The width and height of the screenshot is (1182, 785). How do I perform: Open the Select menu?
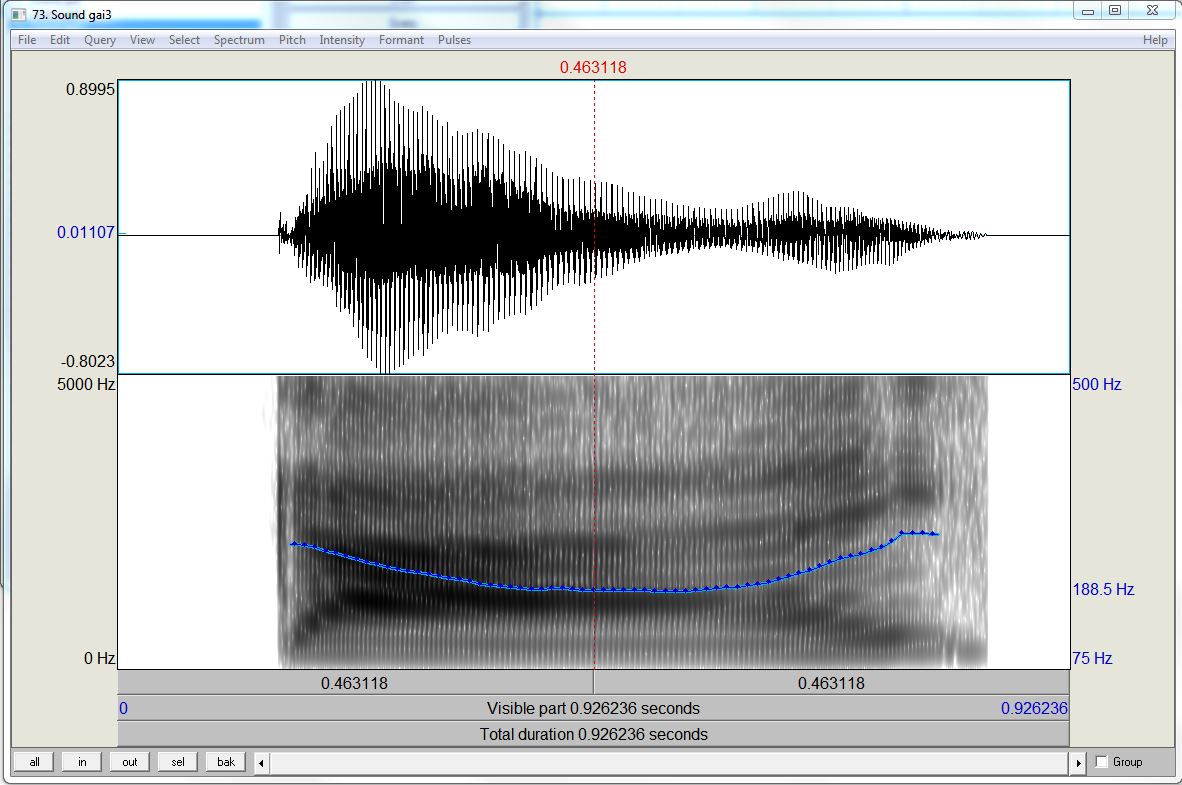point(184,40)
